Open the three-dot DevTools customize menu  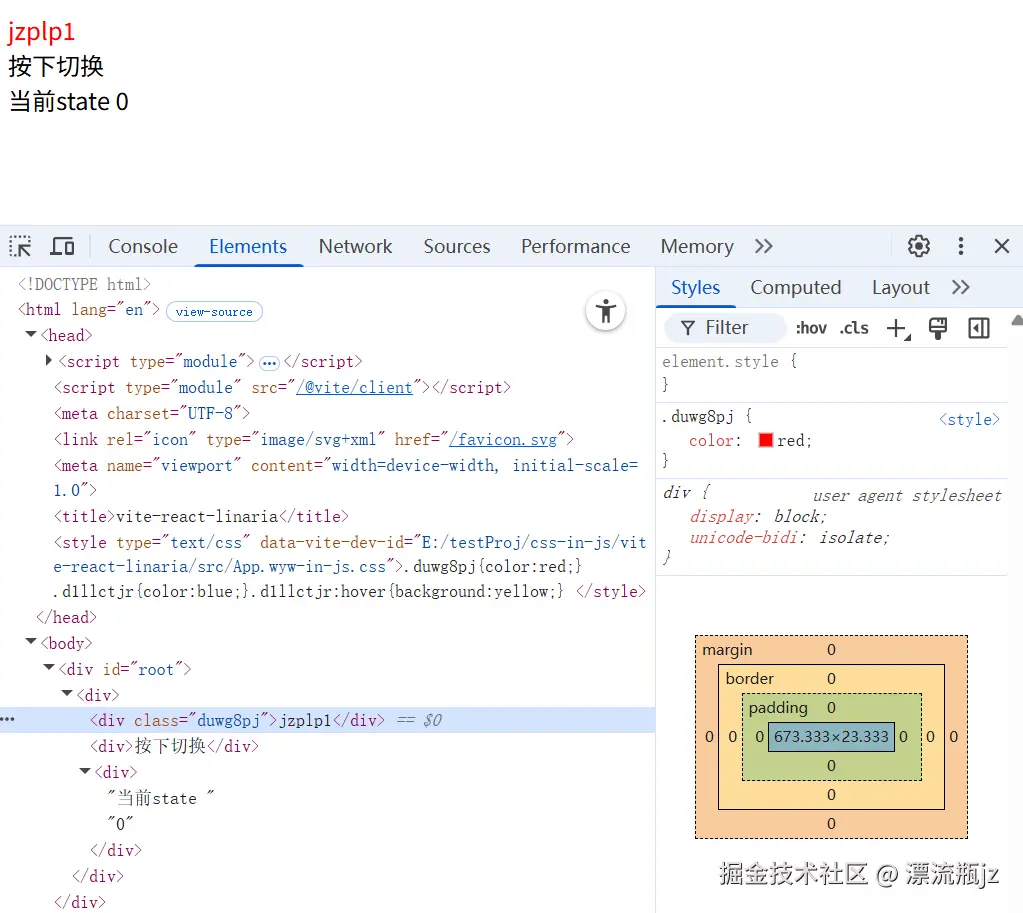(960, 246)
